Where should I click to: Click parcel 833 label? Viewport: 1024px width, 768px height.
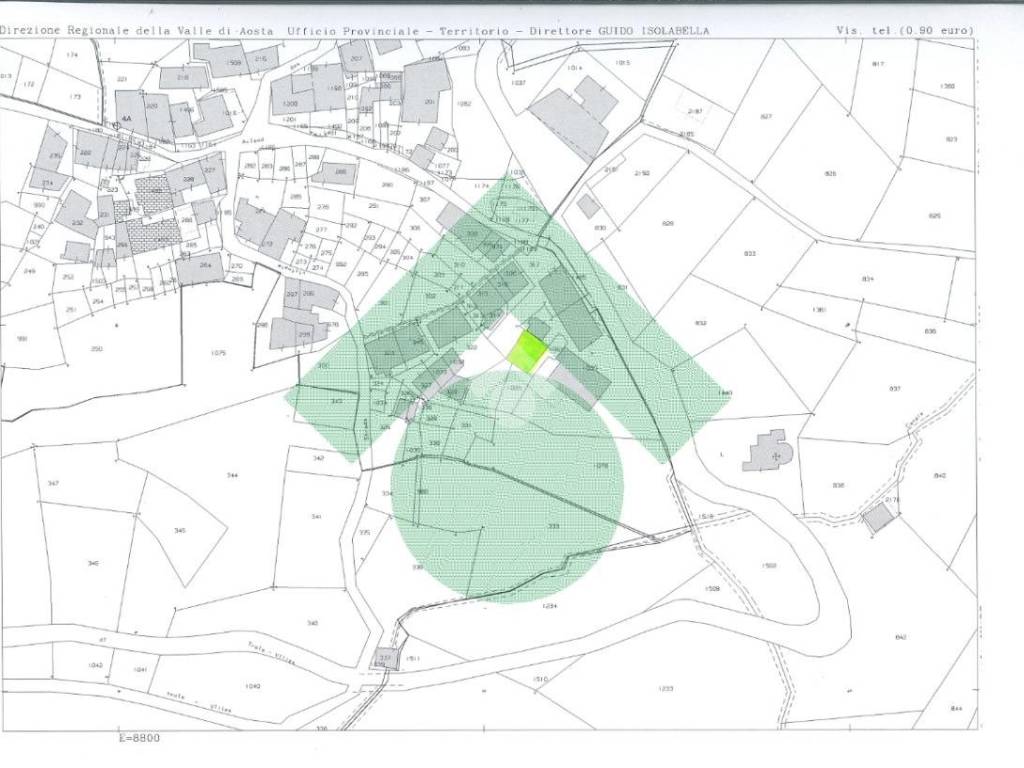click(749, 253)
